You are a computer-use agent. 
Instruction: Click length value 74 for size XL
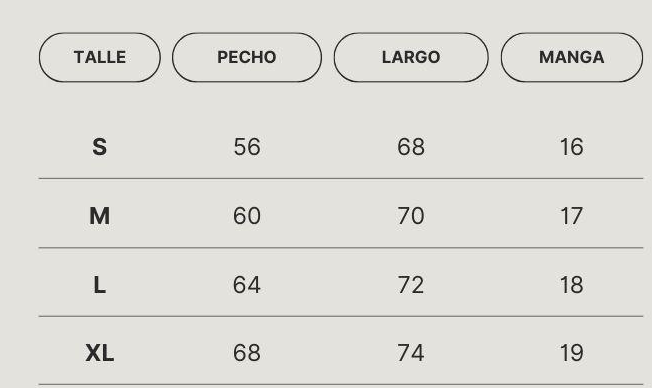pos(411,353)
